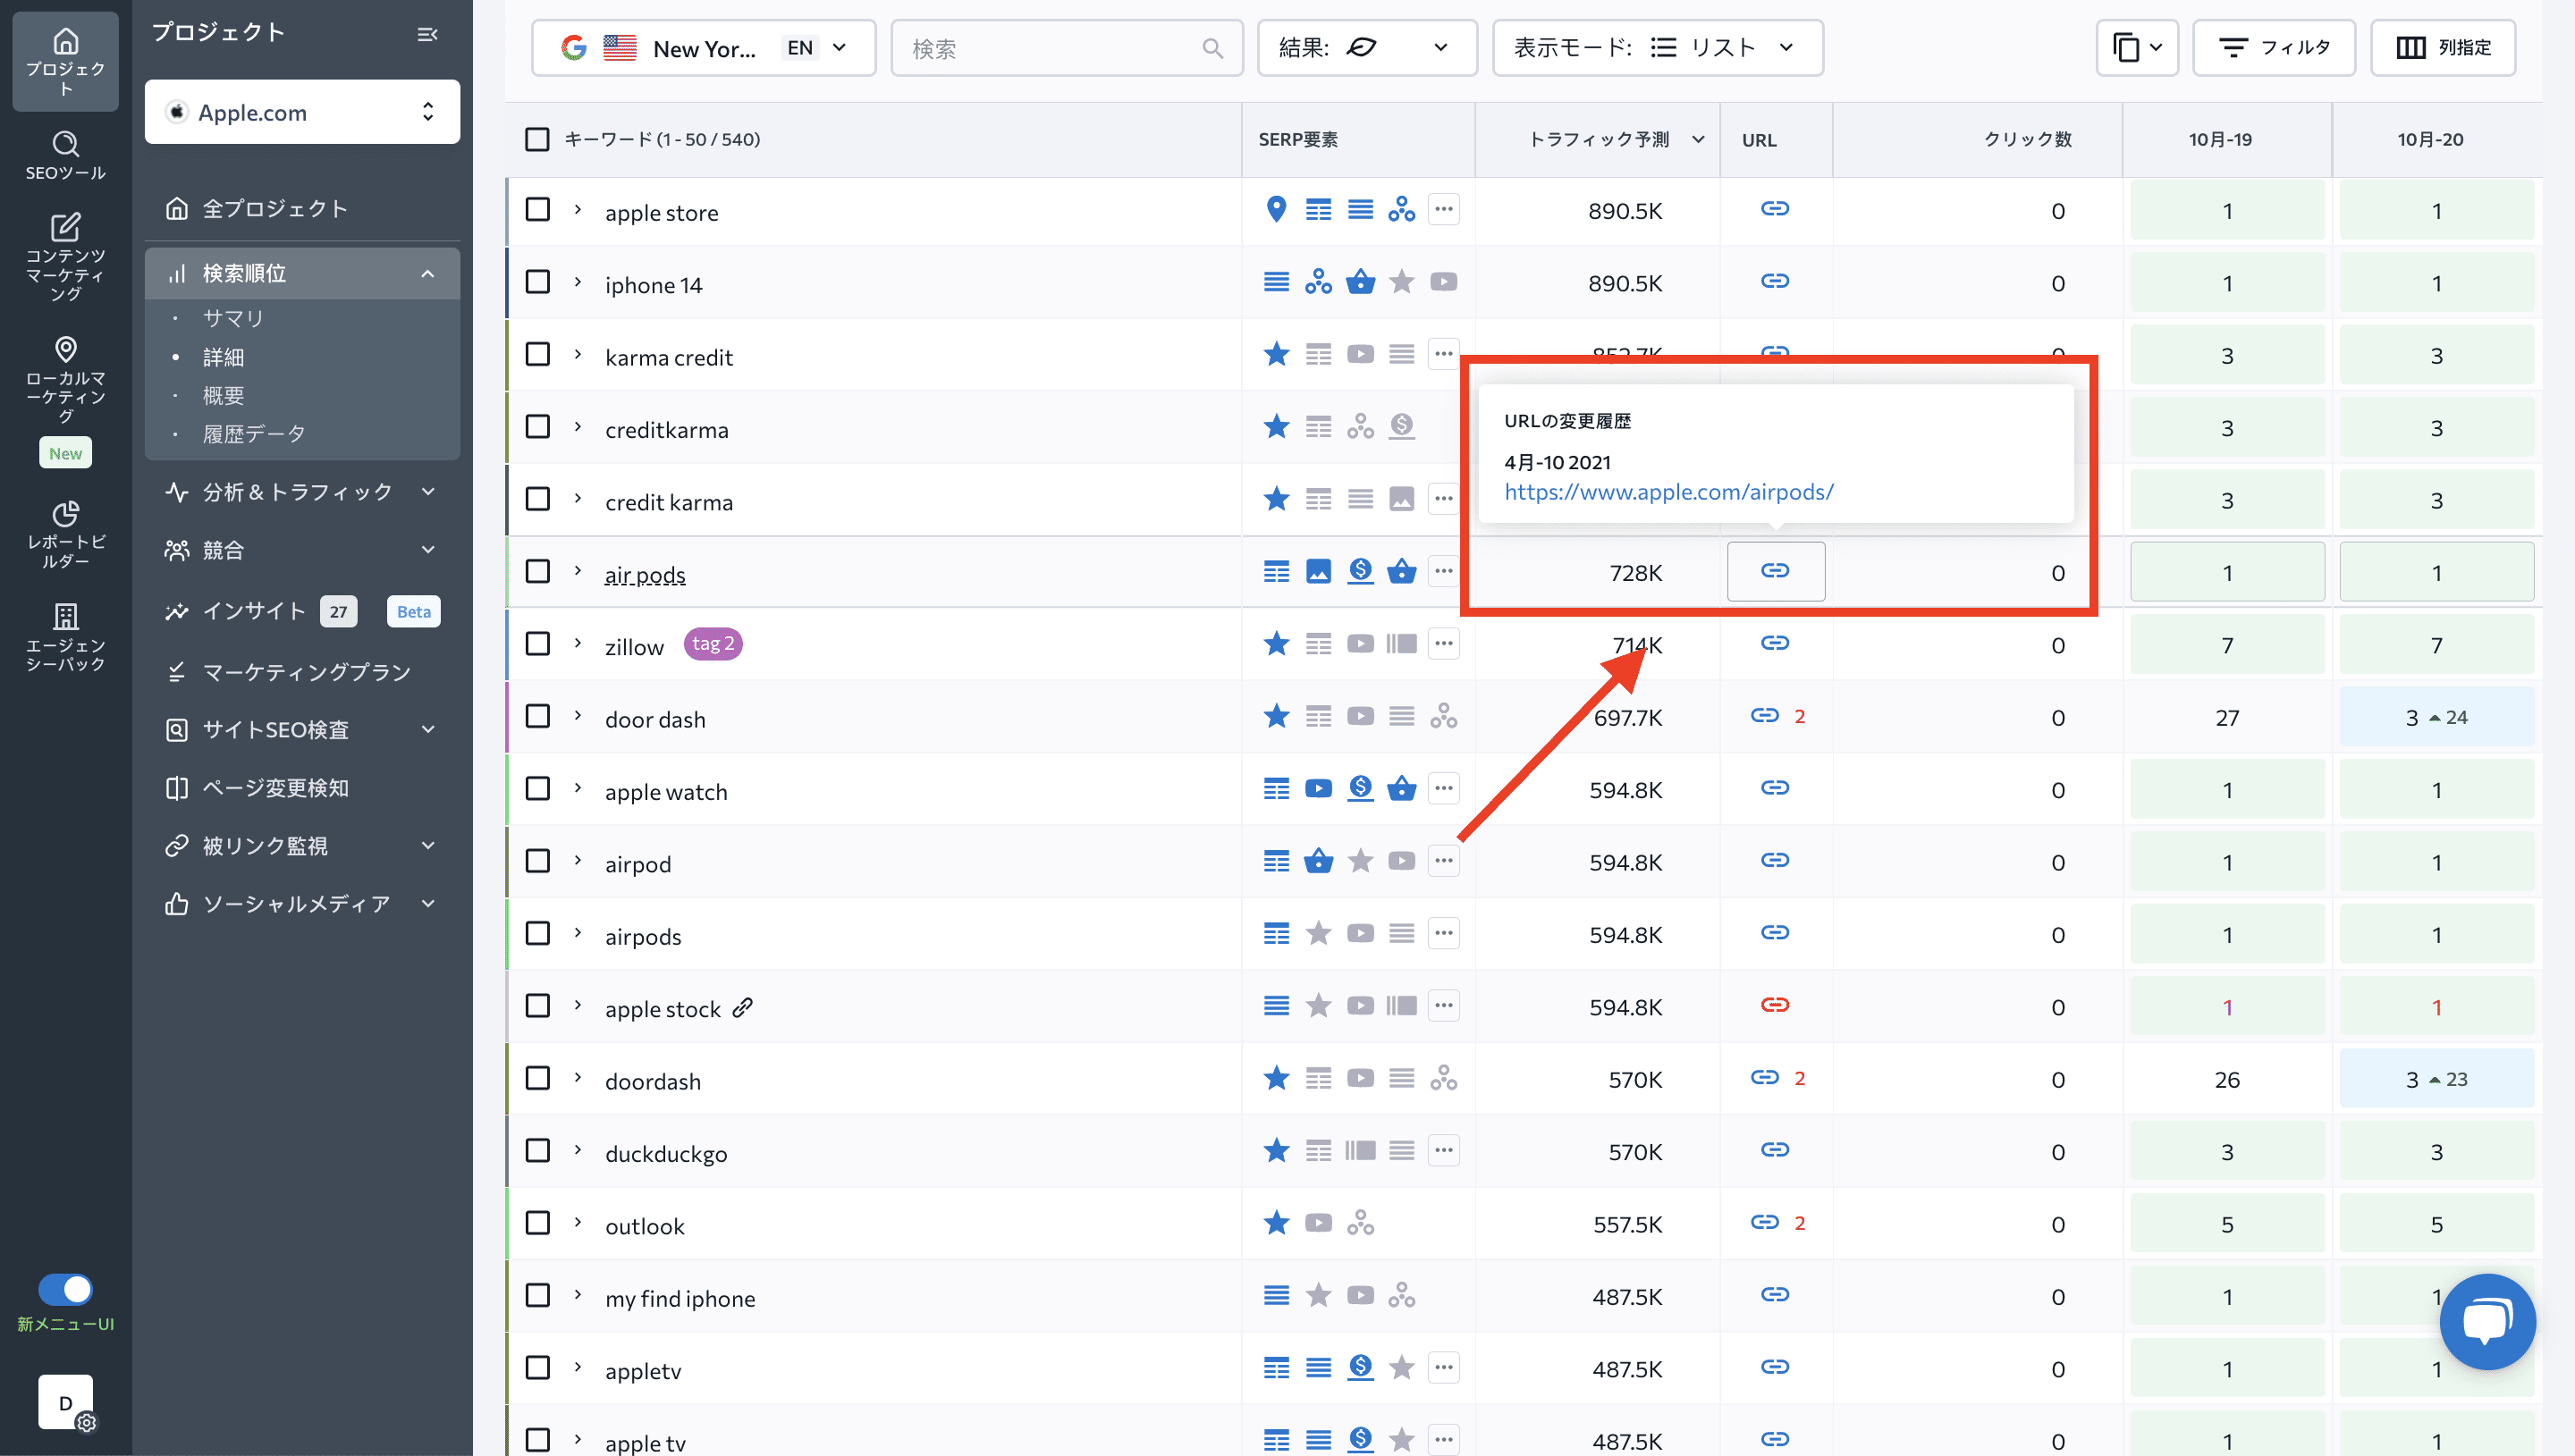
Task: Check the checkbox for karma credit
Action: coord(537,354)
